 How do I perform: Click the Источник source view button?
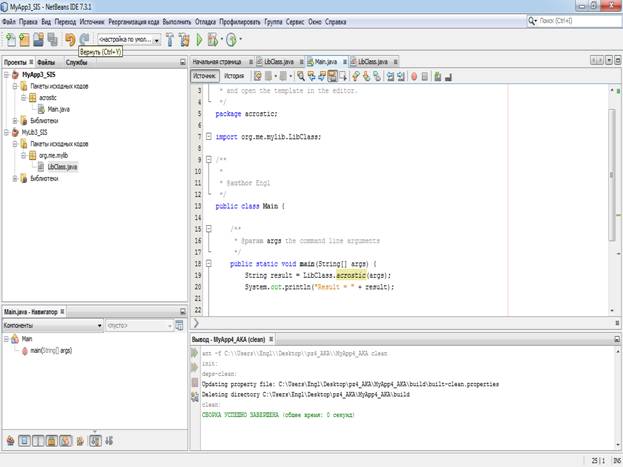[204, 76]
